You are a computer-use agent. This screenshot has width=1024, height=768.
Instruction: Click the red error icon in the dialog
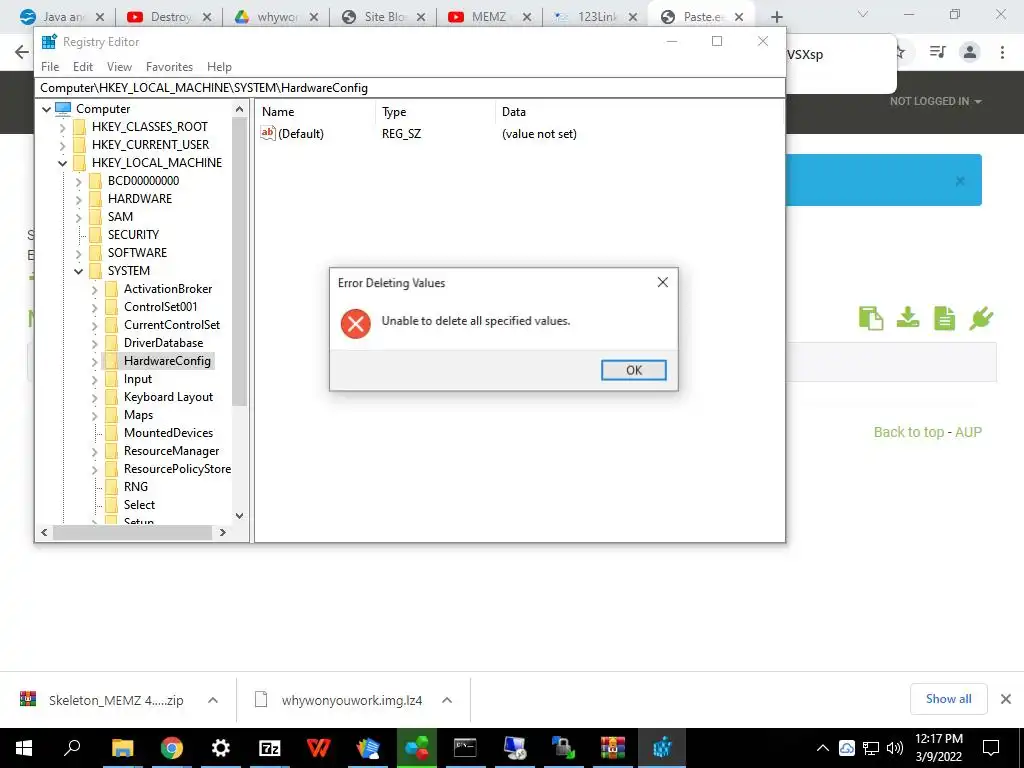(356, 324)
